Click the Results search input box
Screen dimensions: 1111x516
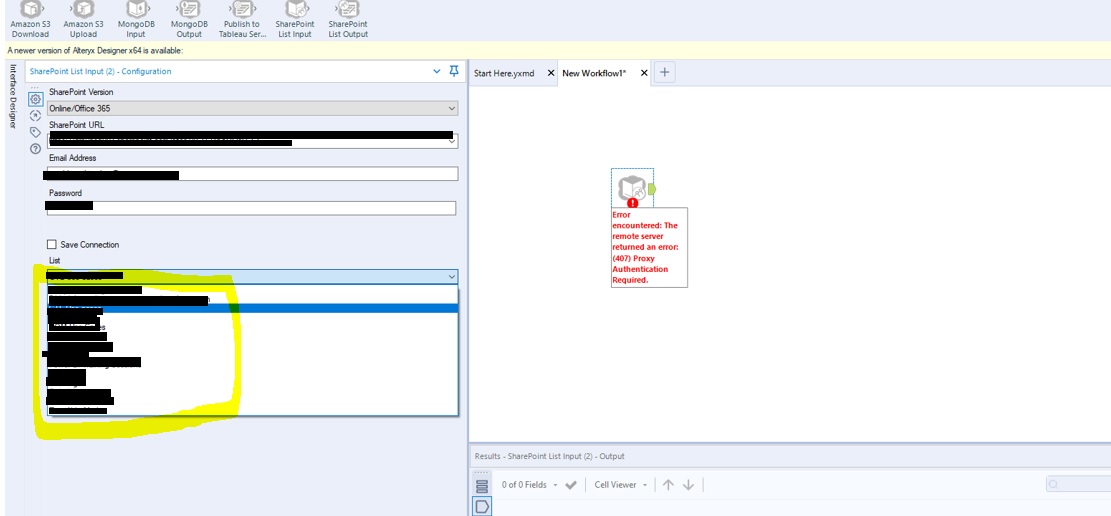tap(1078, 485)
